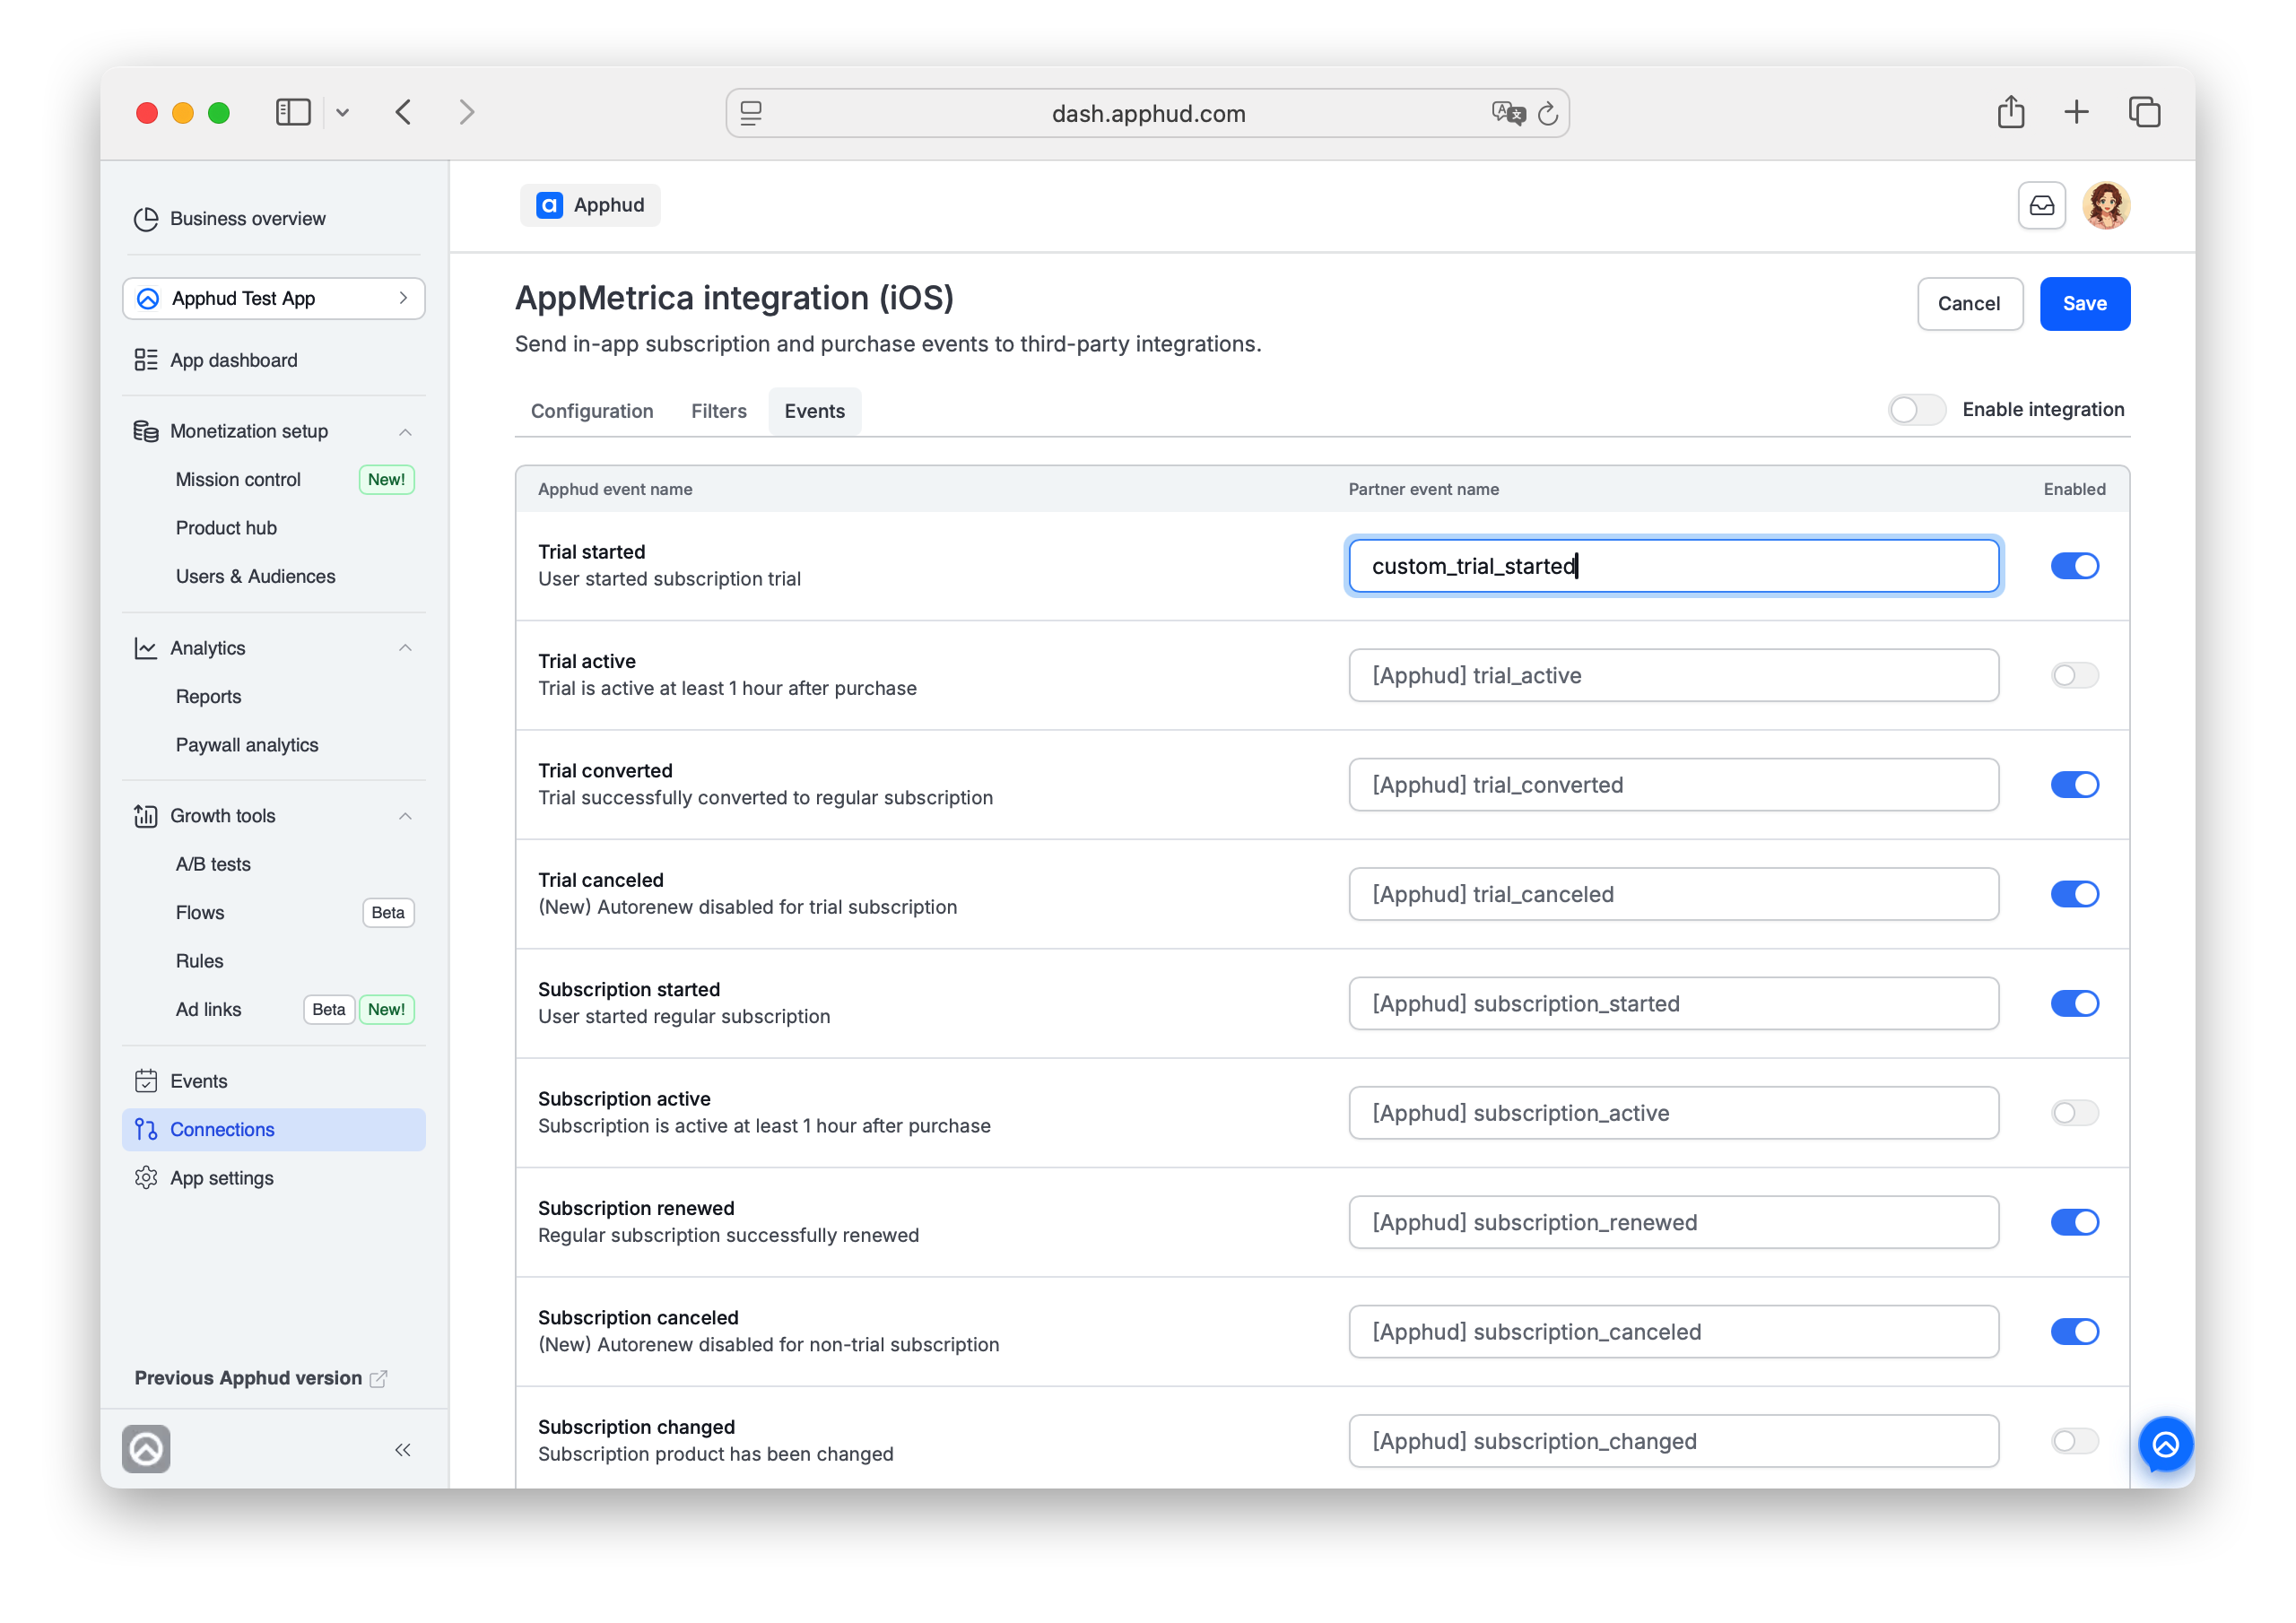Click the page reader icon in address bar
2296x1623 pixels.
point(751,113)
